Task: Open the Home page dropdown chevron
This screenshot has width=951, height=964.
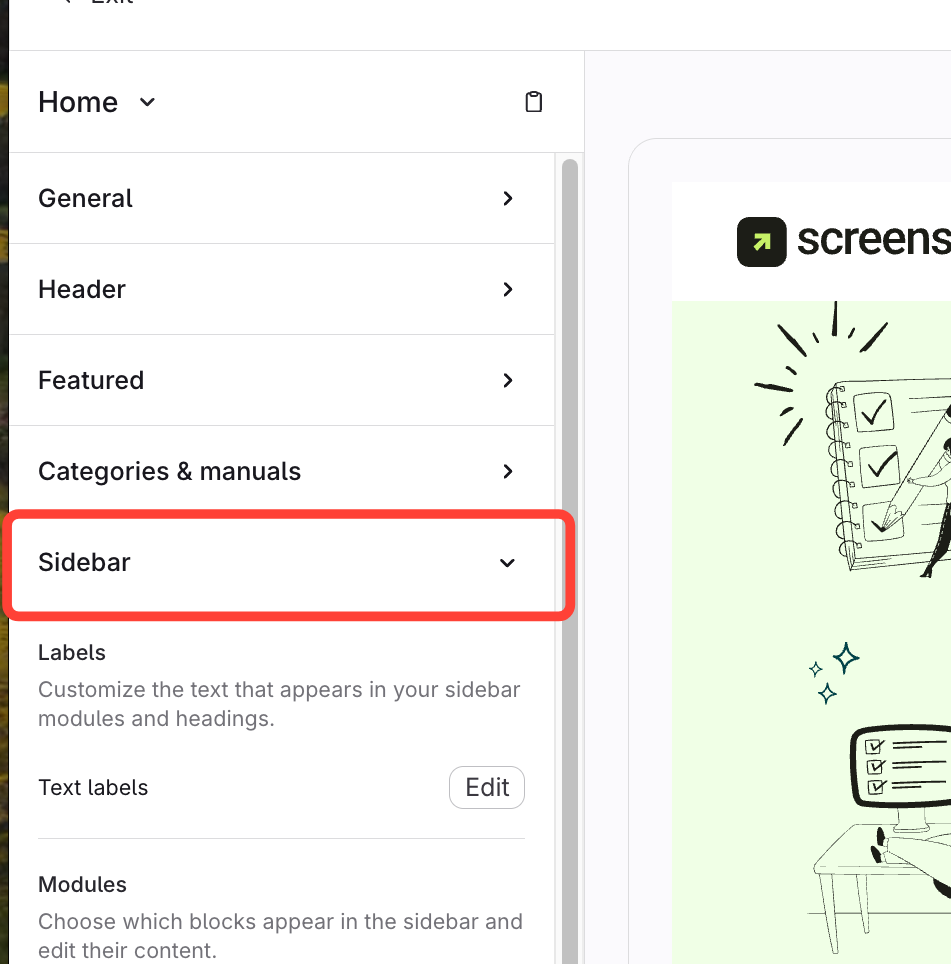Action: (147, 102)
